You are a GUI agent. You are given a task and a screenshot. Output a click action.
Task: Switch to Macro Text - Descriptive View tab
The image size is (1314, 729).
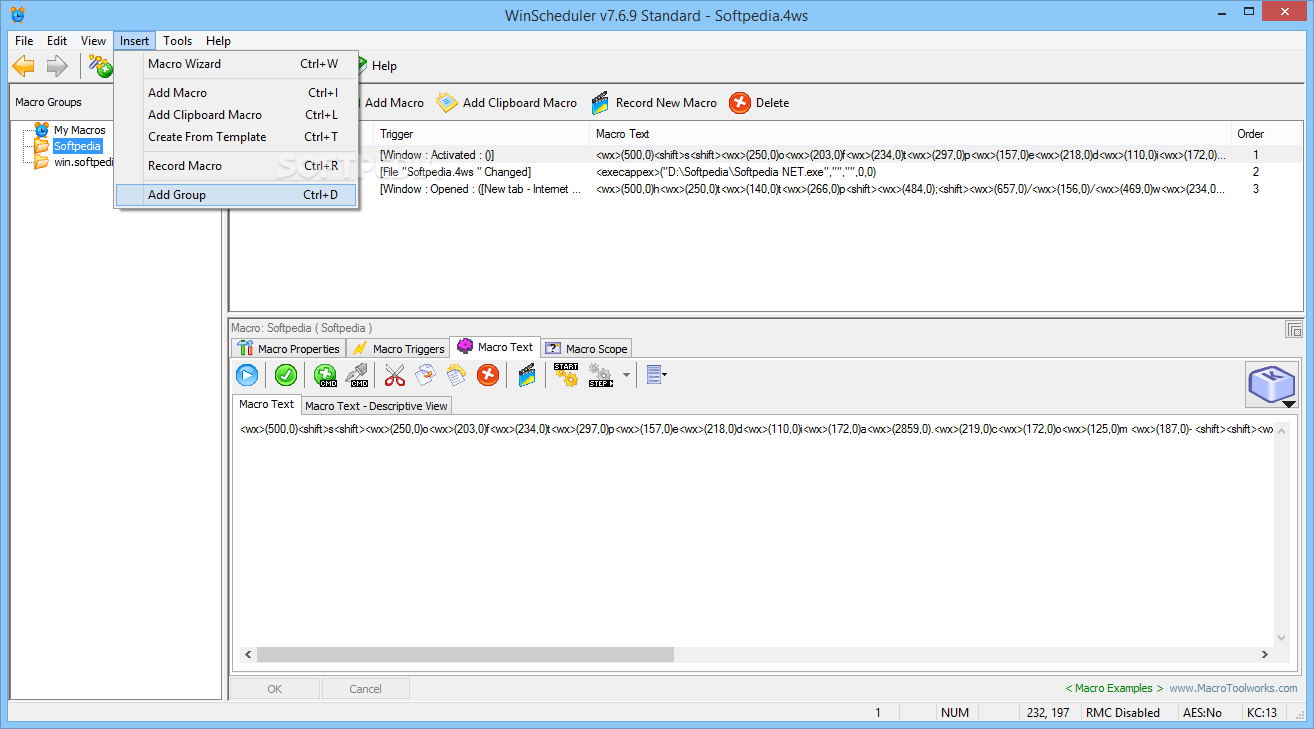376,406
